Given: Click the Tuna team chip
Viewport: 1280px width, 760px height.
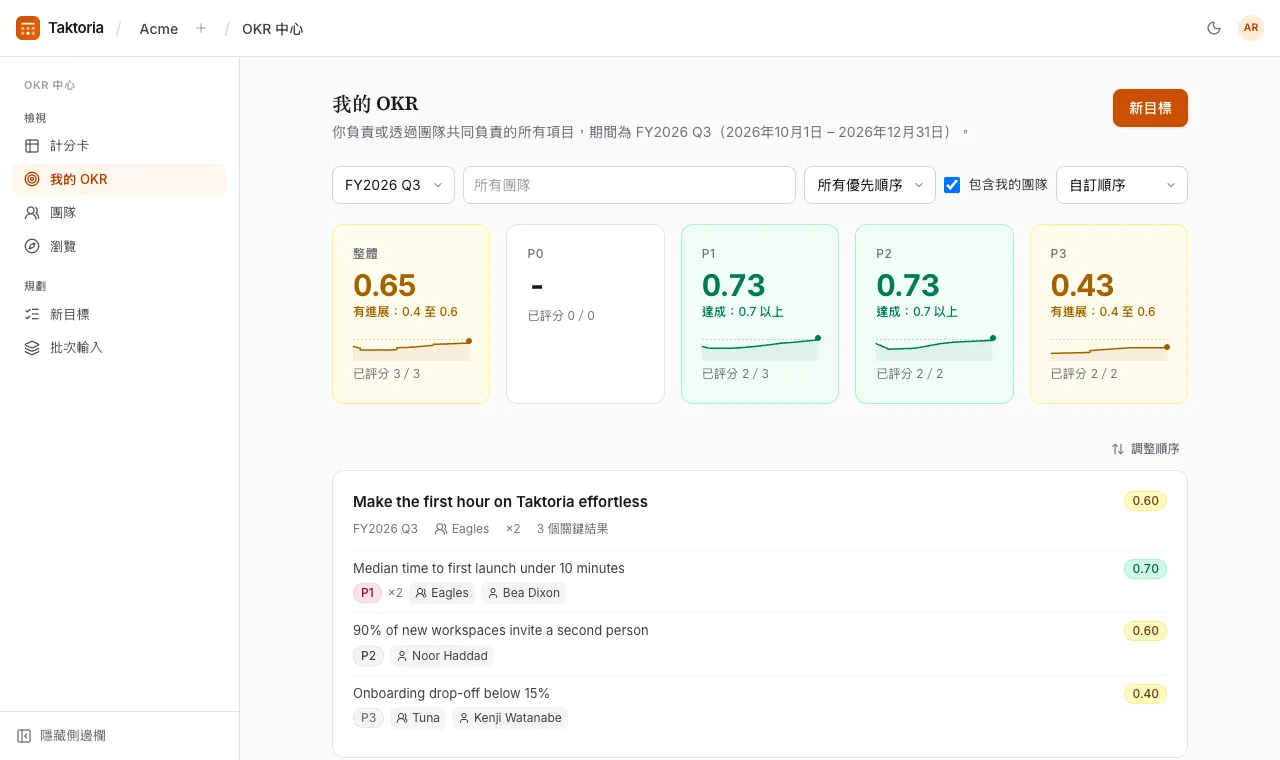Looking at the screenshot, I should 418,718.
